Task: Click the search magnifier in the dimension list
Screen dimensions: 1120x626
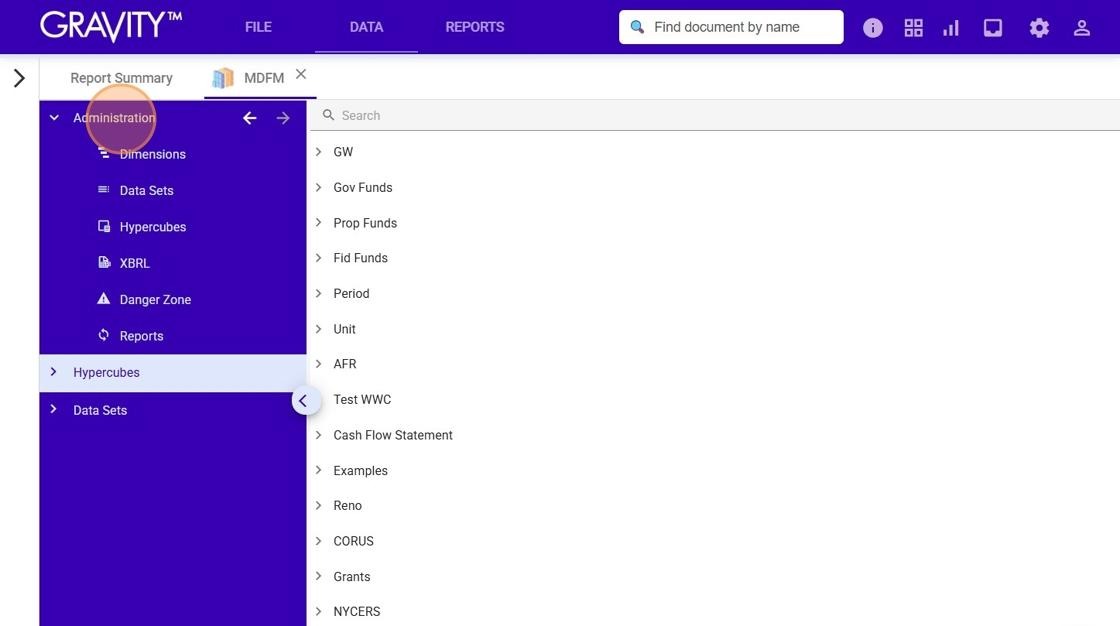Action: (328, 115)
